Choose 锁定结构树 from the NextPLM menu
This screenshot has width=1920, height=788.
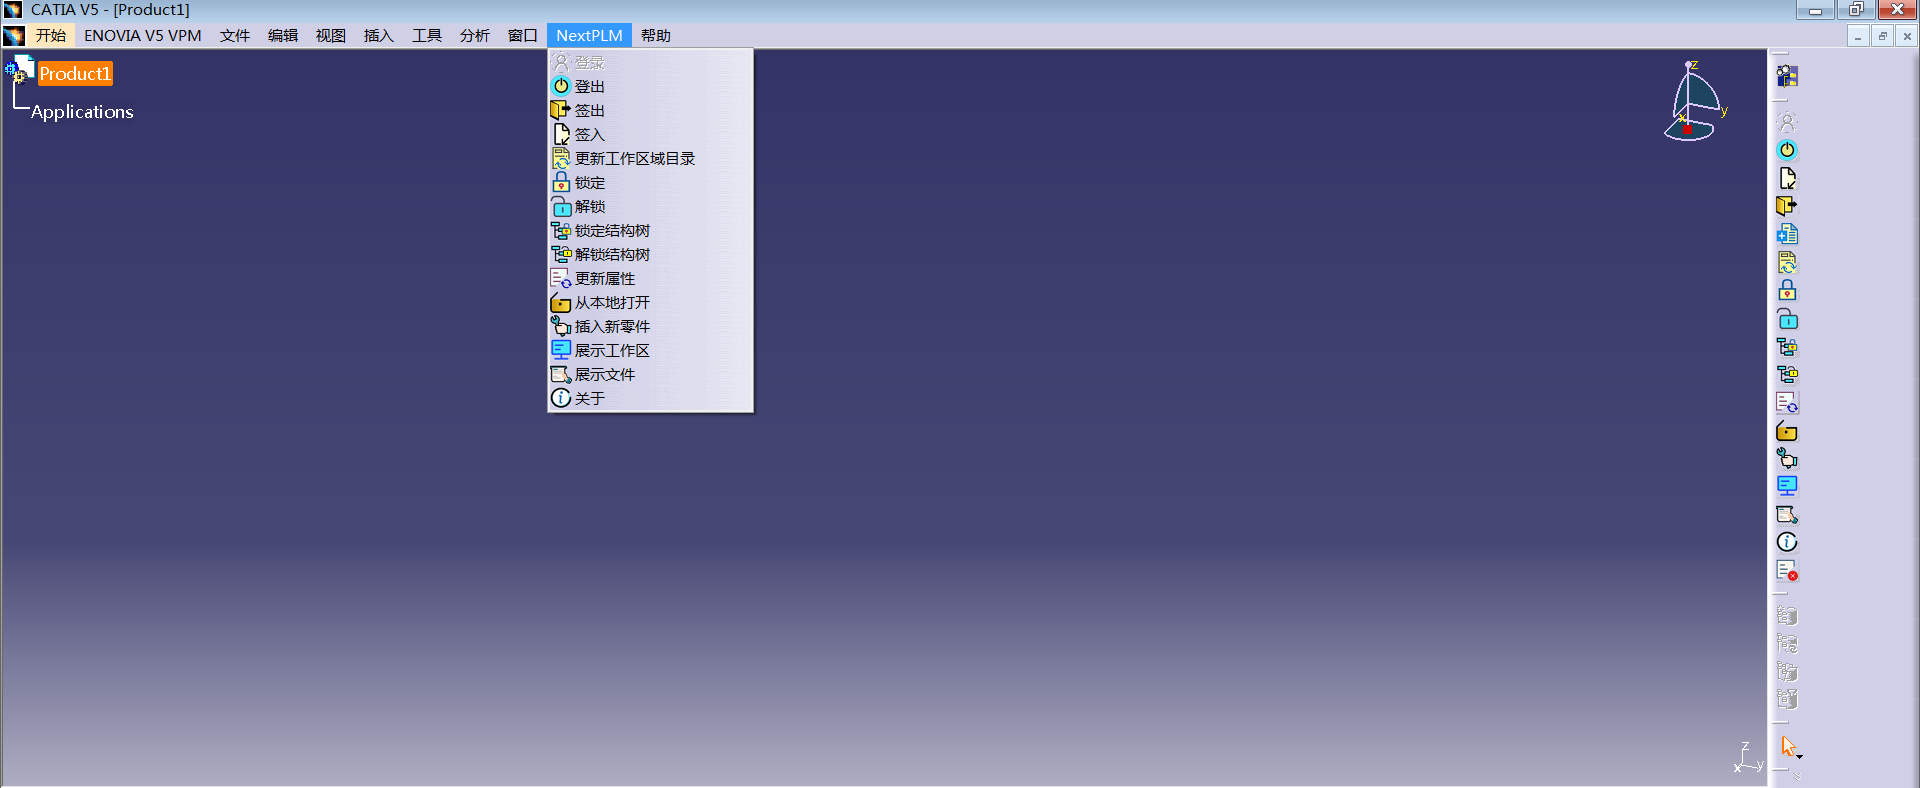(650, 231)
